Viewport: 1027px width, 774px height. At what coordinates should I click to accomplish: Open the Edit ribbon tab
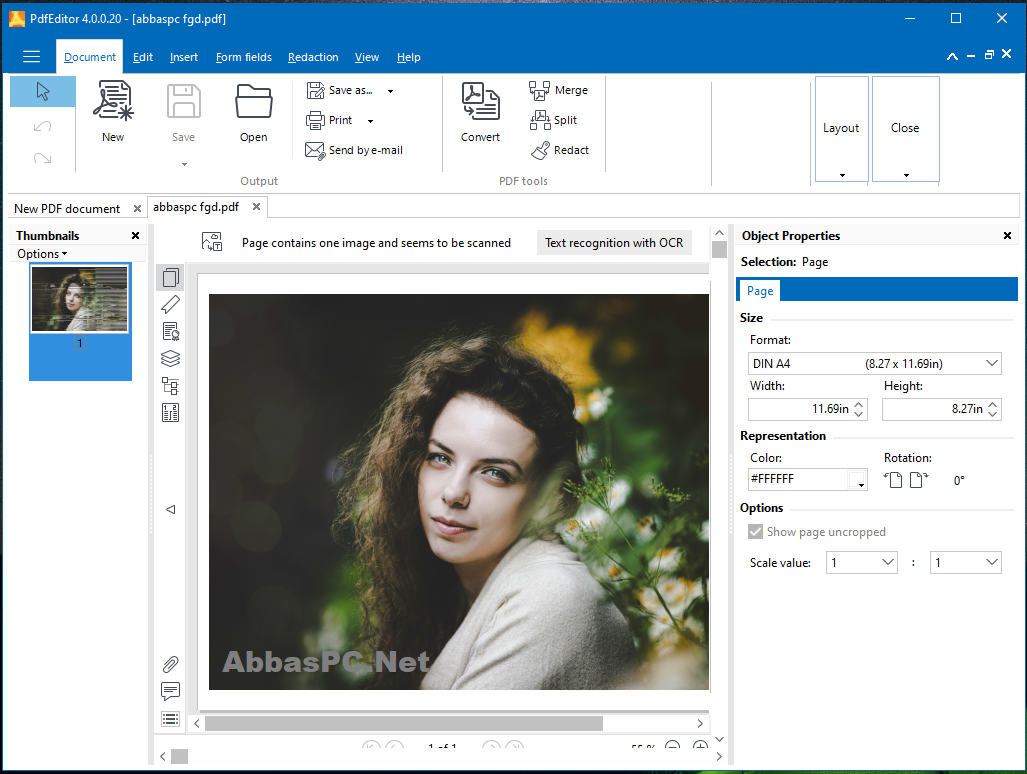tap(143, 57)
